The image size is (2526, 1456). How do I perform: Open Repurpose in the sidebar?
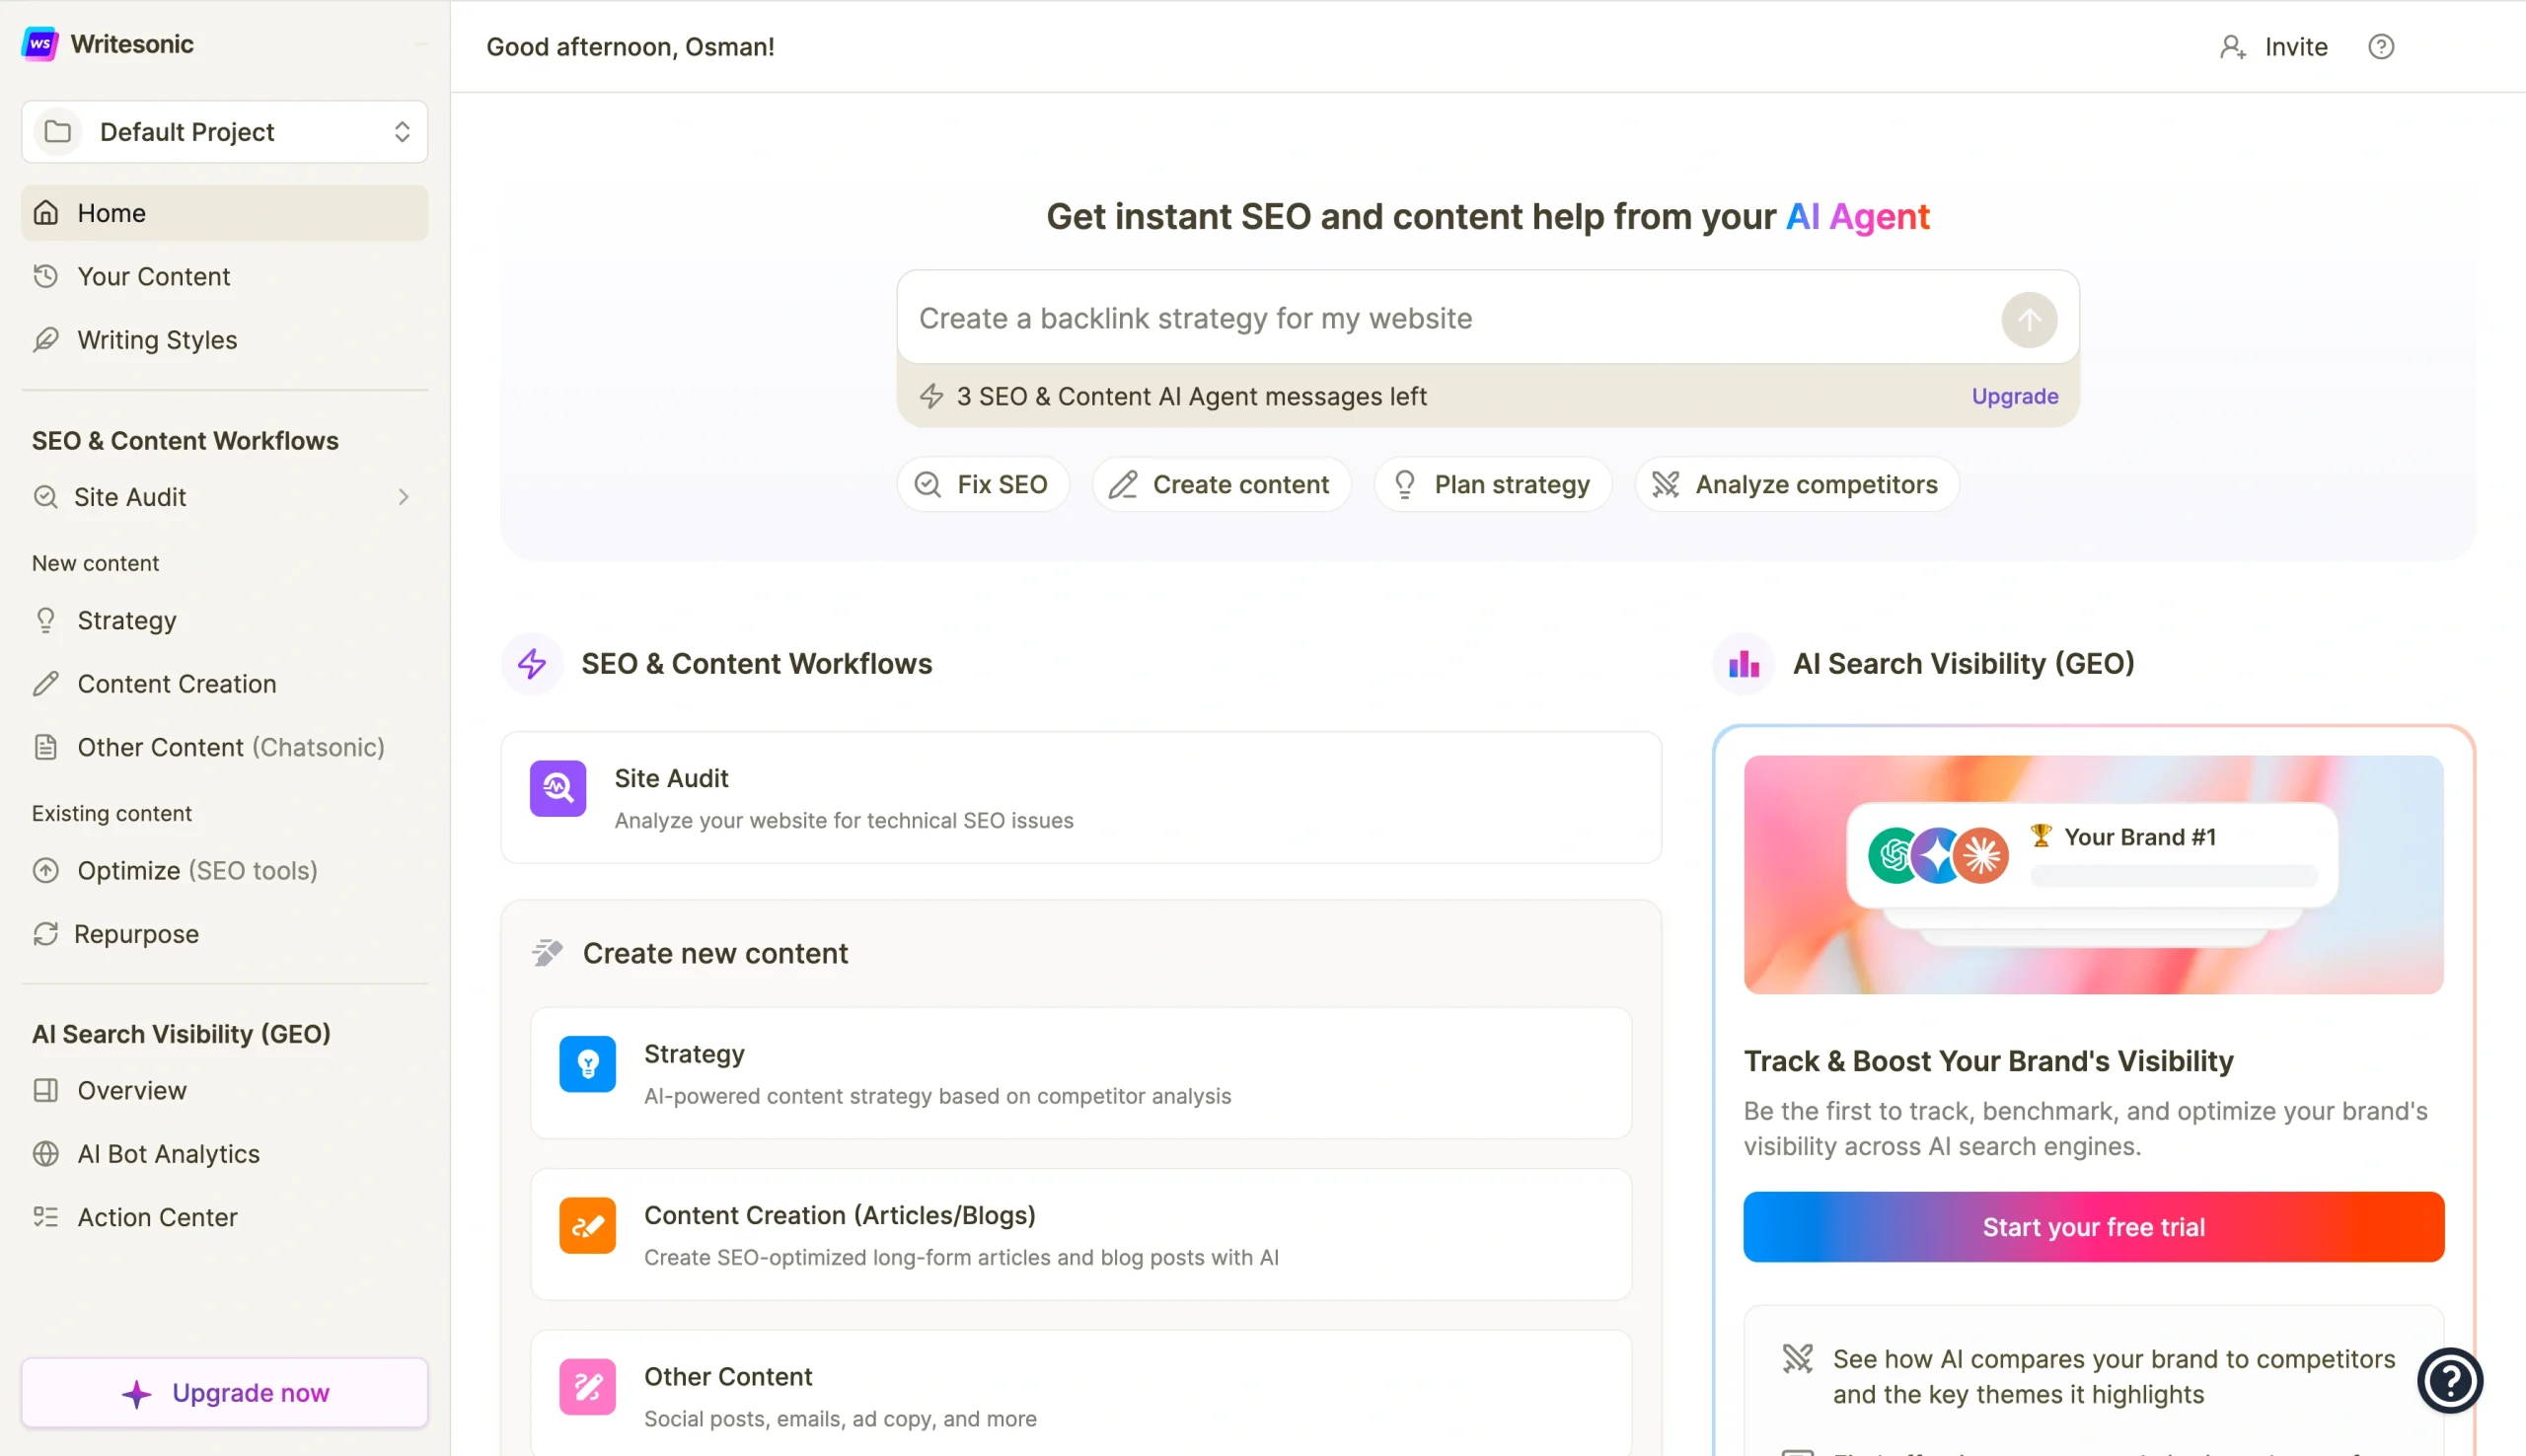[225, 934]
